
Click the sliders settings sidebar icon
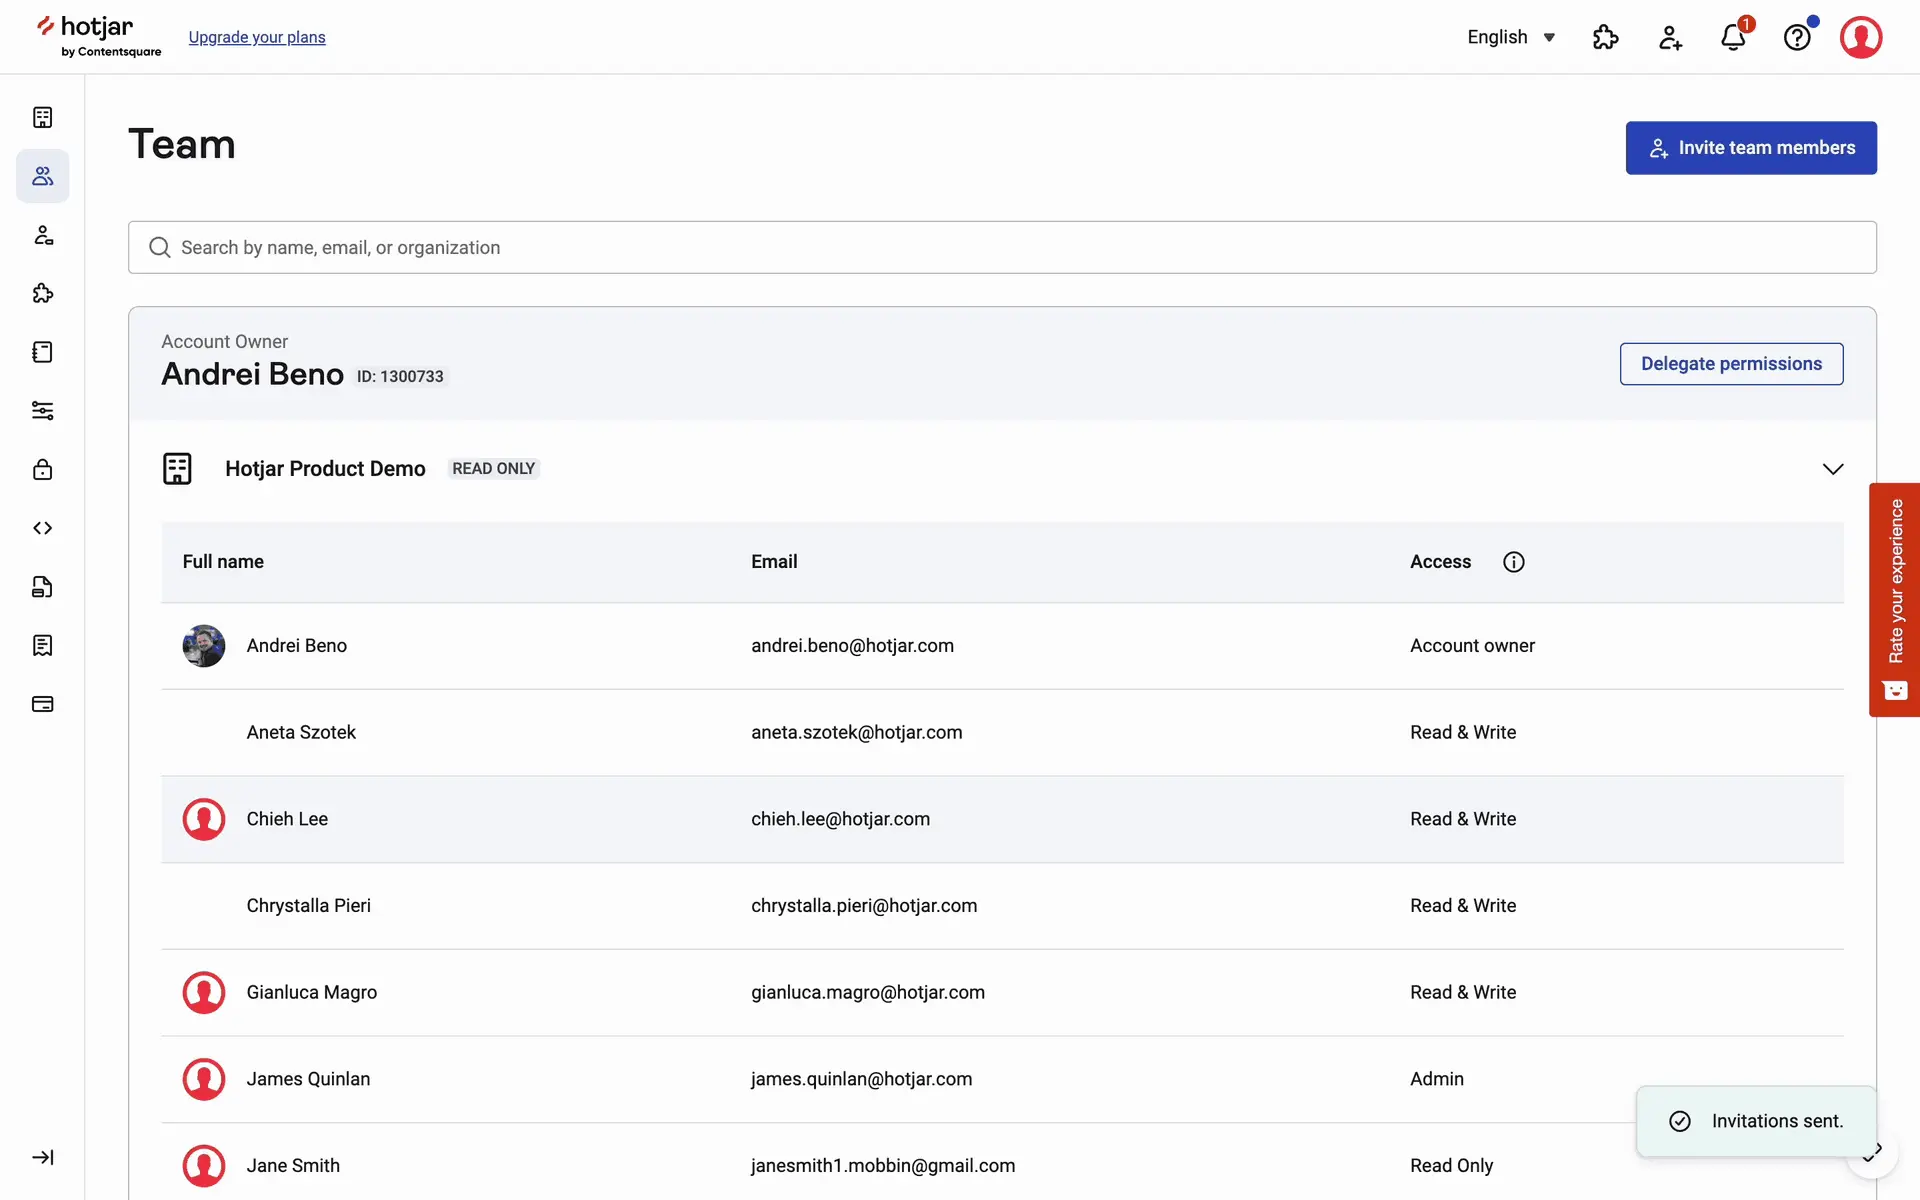[42, 411]
